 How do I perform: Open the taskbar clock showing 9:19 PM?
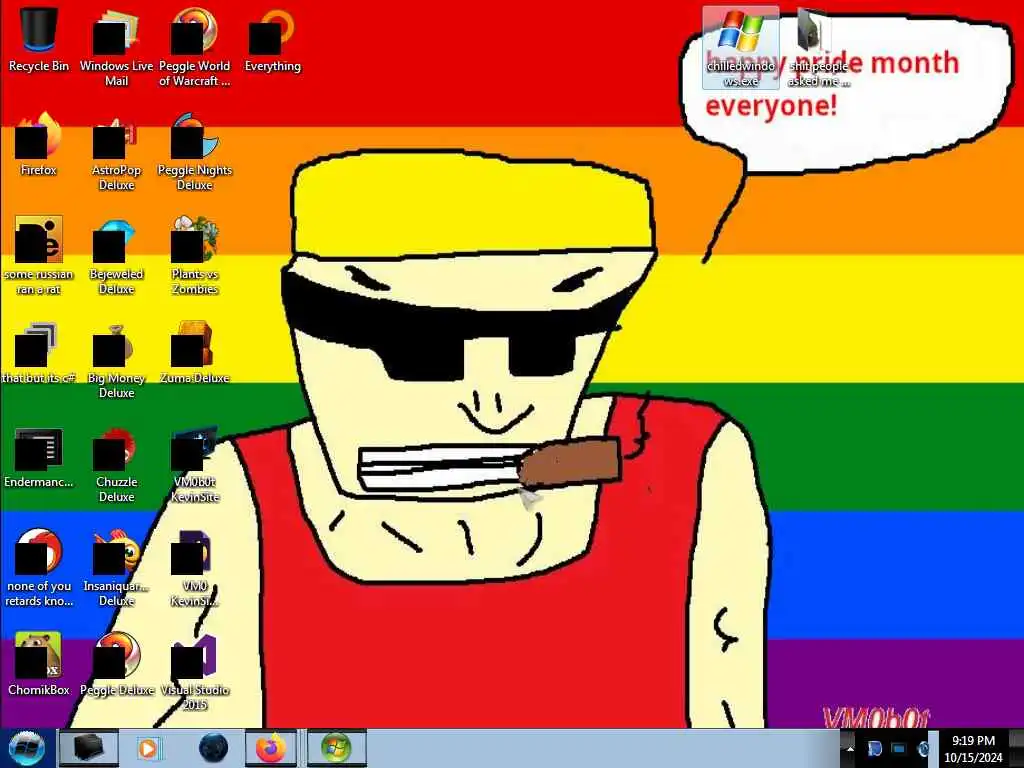coord(973,748)
